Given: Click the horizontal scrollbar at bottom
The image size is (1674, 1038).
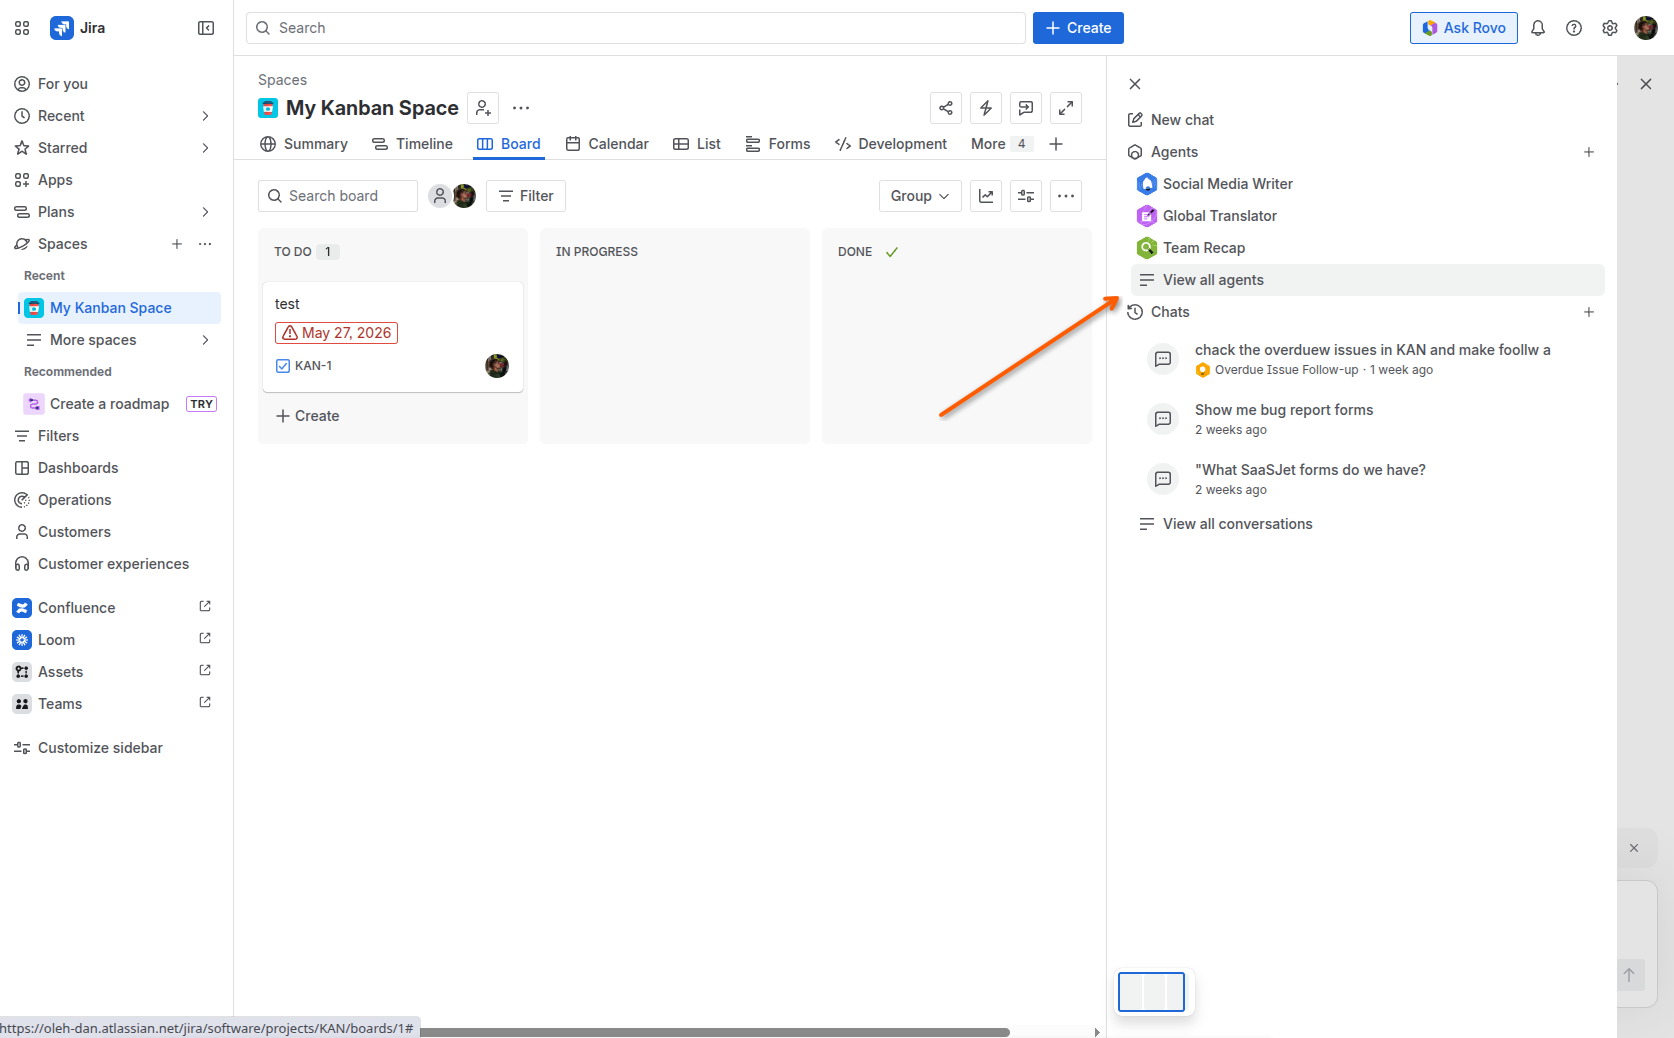Looking at the screenshot, I should [714, 1032].
